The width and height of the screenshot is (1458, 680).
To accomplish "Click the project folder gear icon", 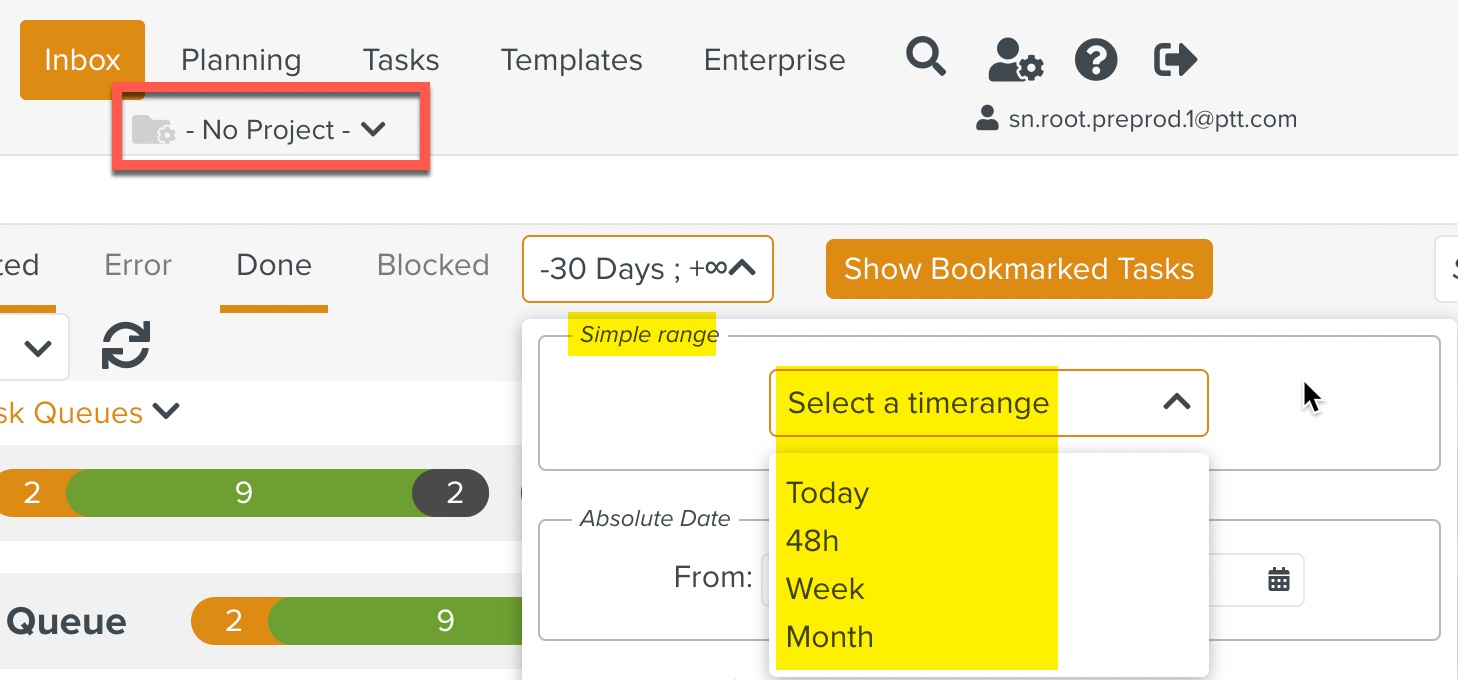I will tap(154, 130).
